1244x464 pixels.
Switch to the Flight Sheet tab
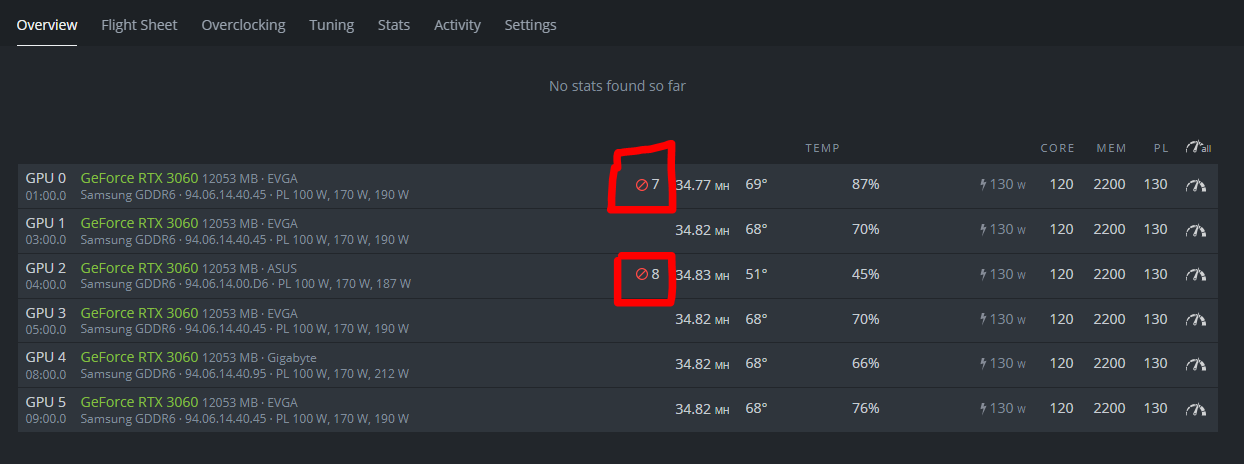click(x=139, y=25)
